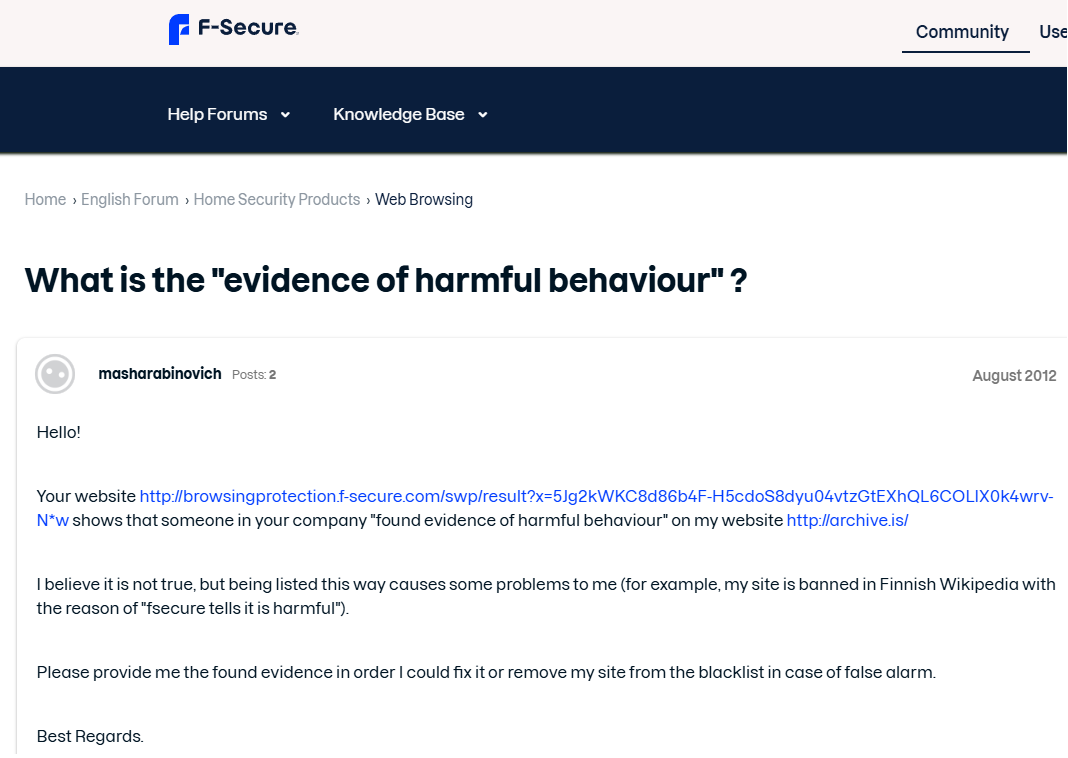The image size is (1068, 758).
Task: Open English Forum breadcrumb
Action: tap(129, 200)
